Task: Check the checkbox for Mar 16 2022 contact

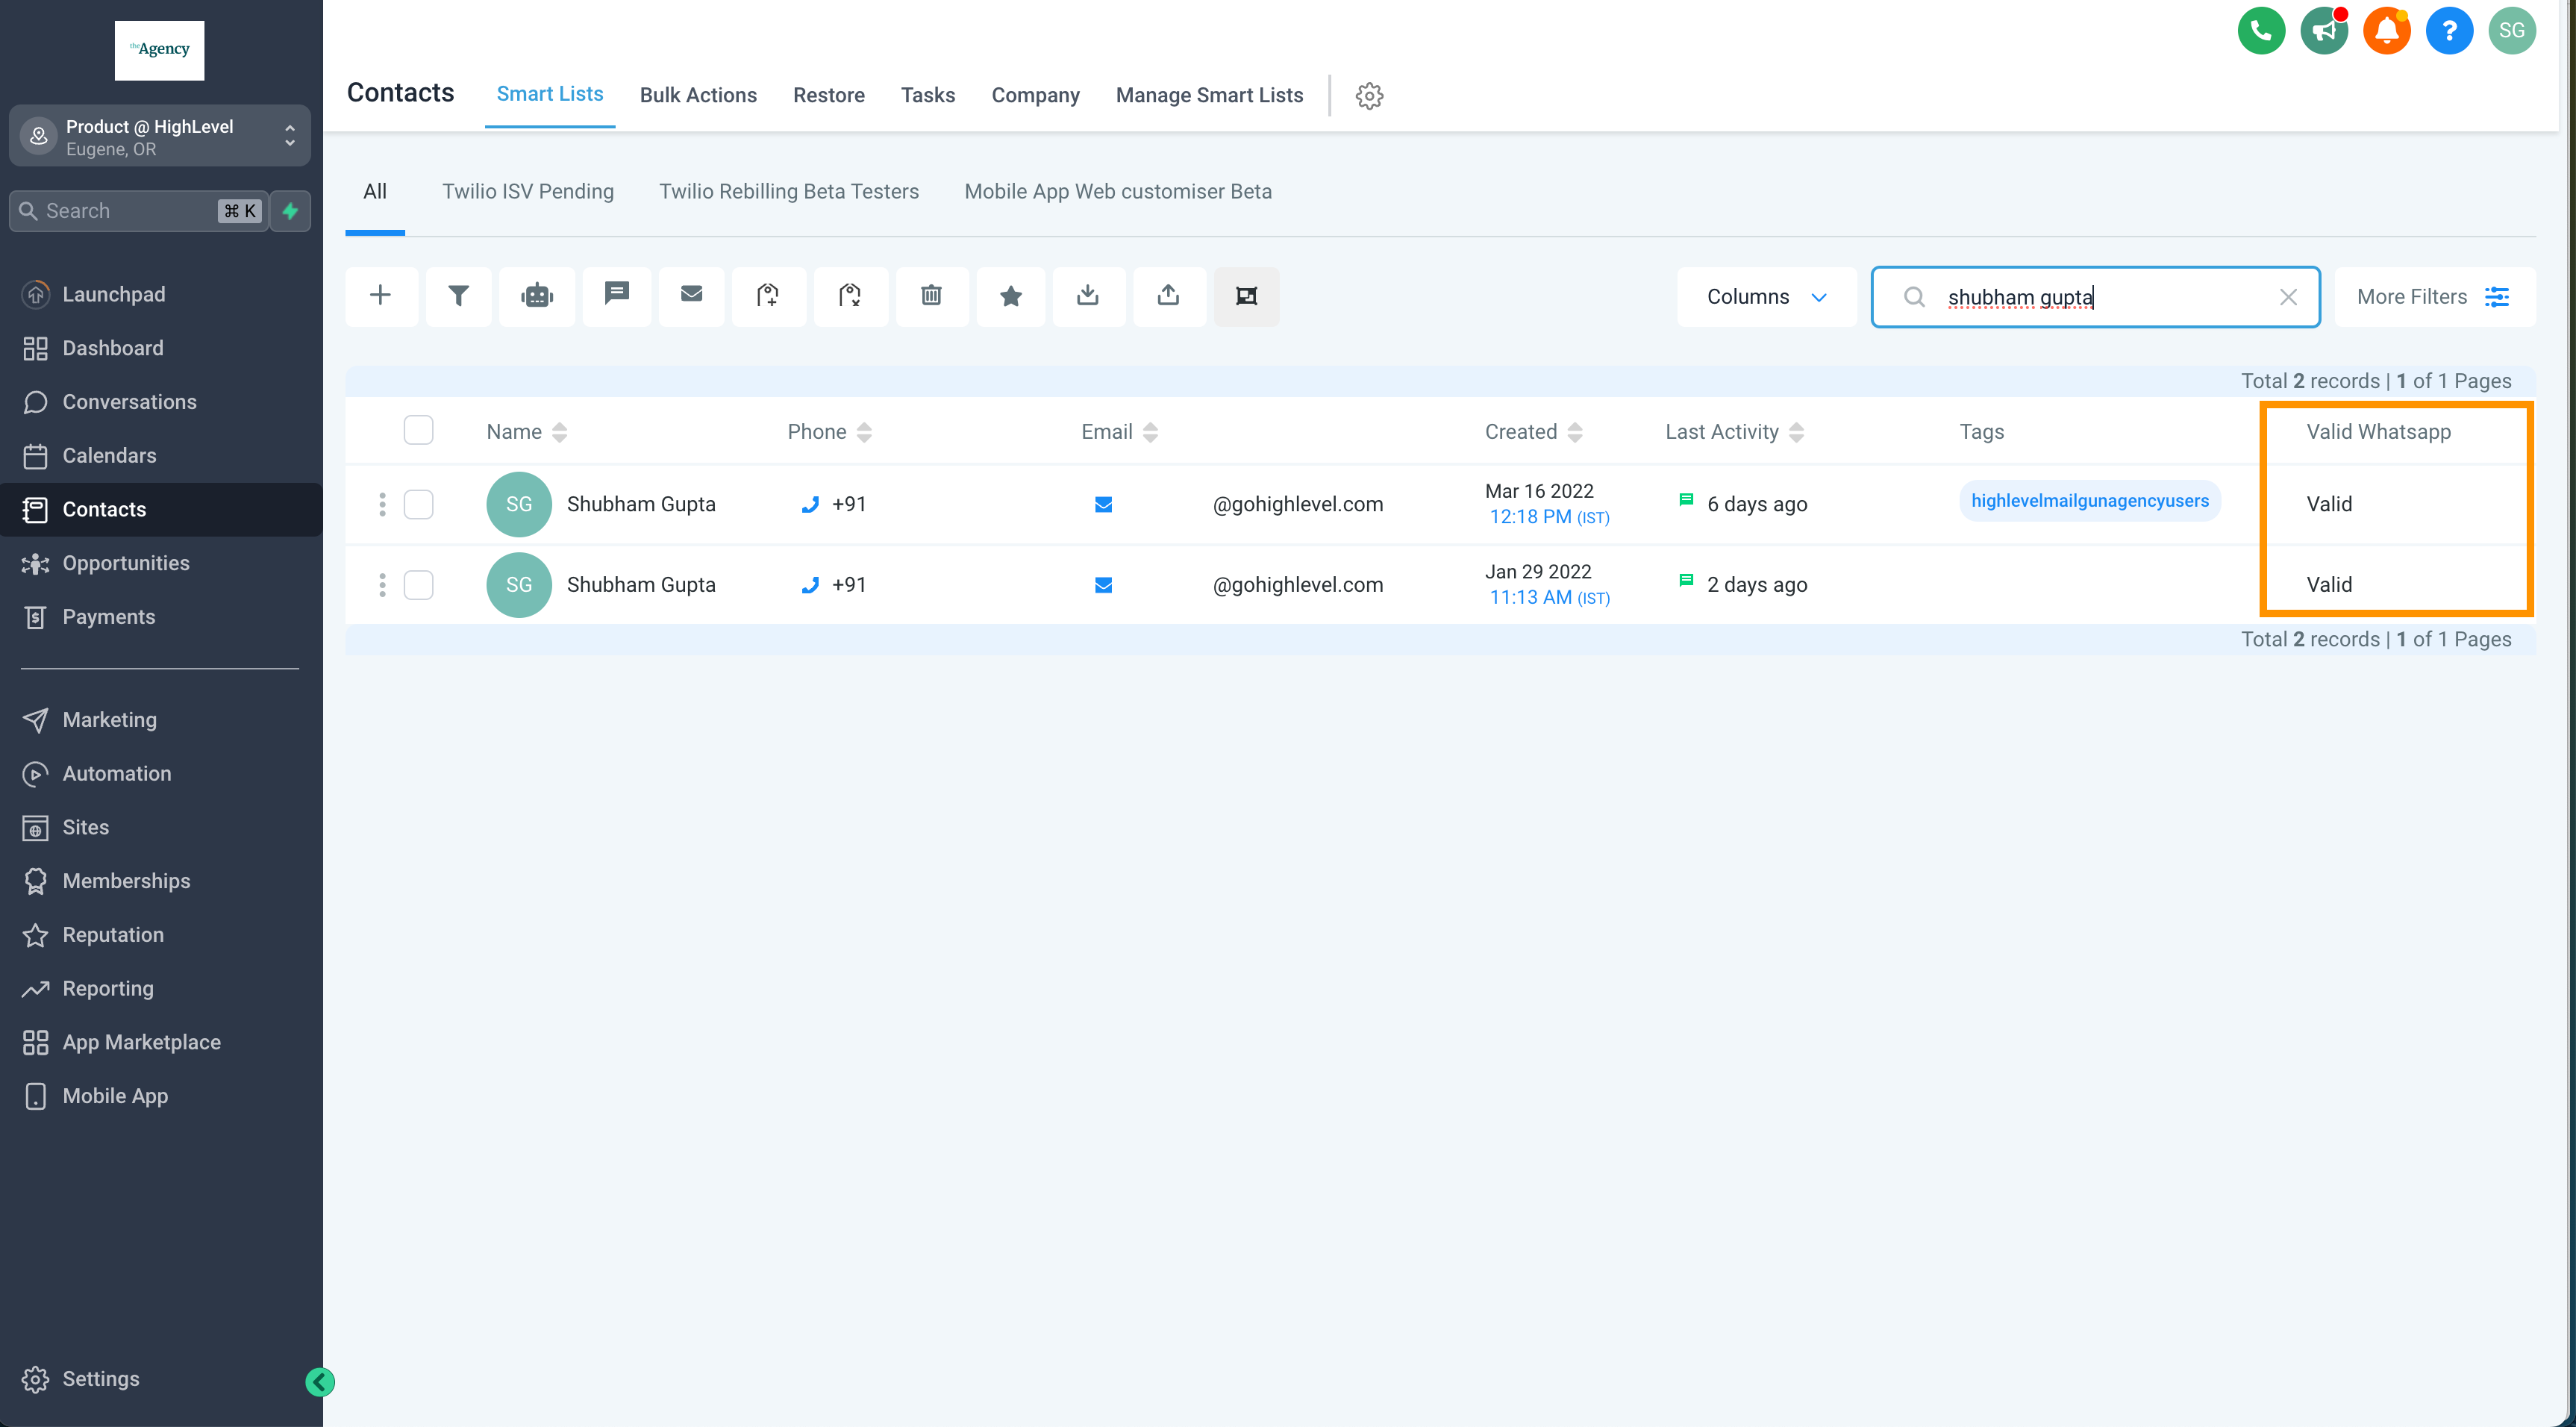Action: [418, 504]
